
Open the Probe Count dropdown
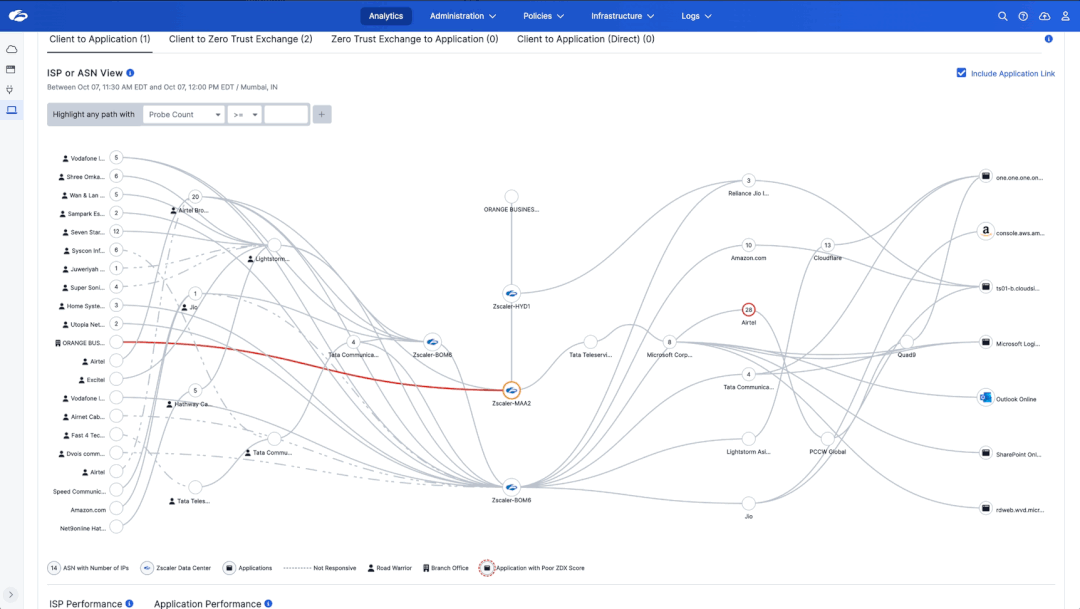click(184, 114)
